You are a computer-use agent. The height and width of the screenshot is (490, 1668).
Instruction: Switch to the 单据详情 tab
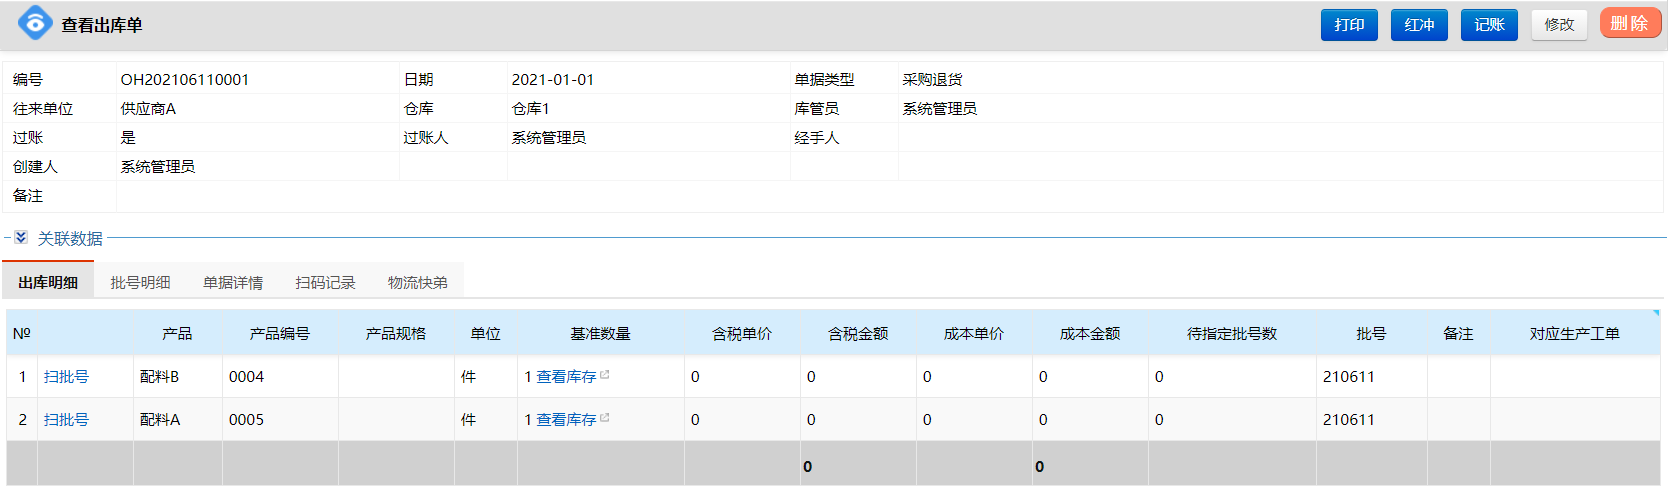(233, 282)
